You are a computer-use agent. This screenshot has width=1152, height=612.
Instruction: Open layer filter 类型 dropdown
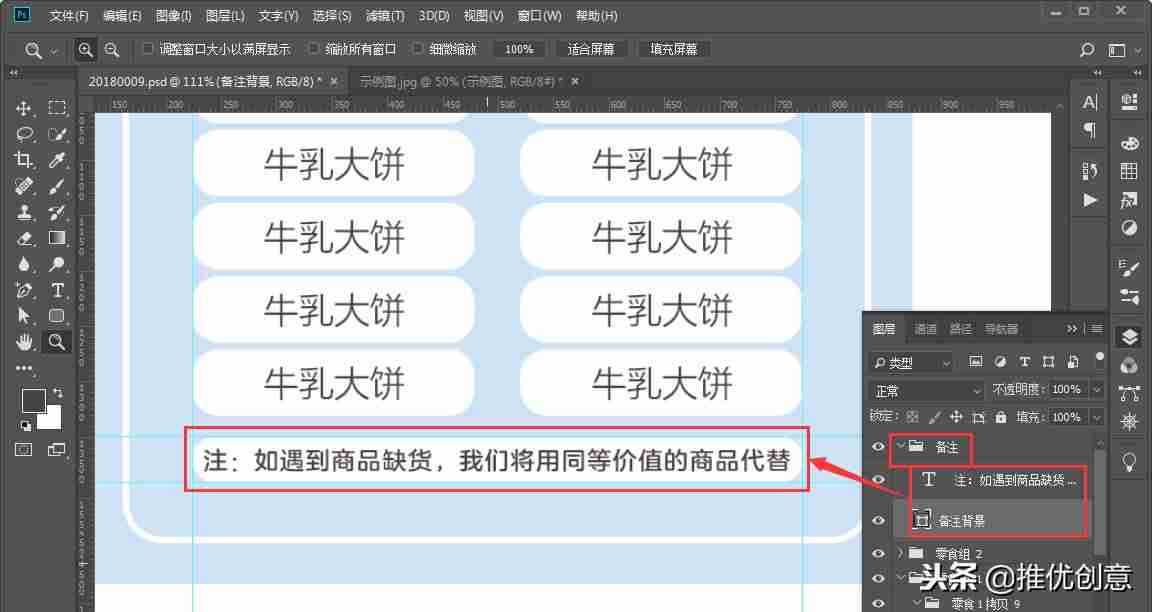tap(911, 362)
